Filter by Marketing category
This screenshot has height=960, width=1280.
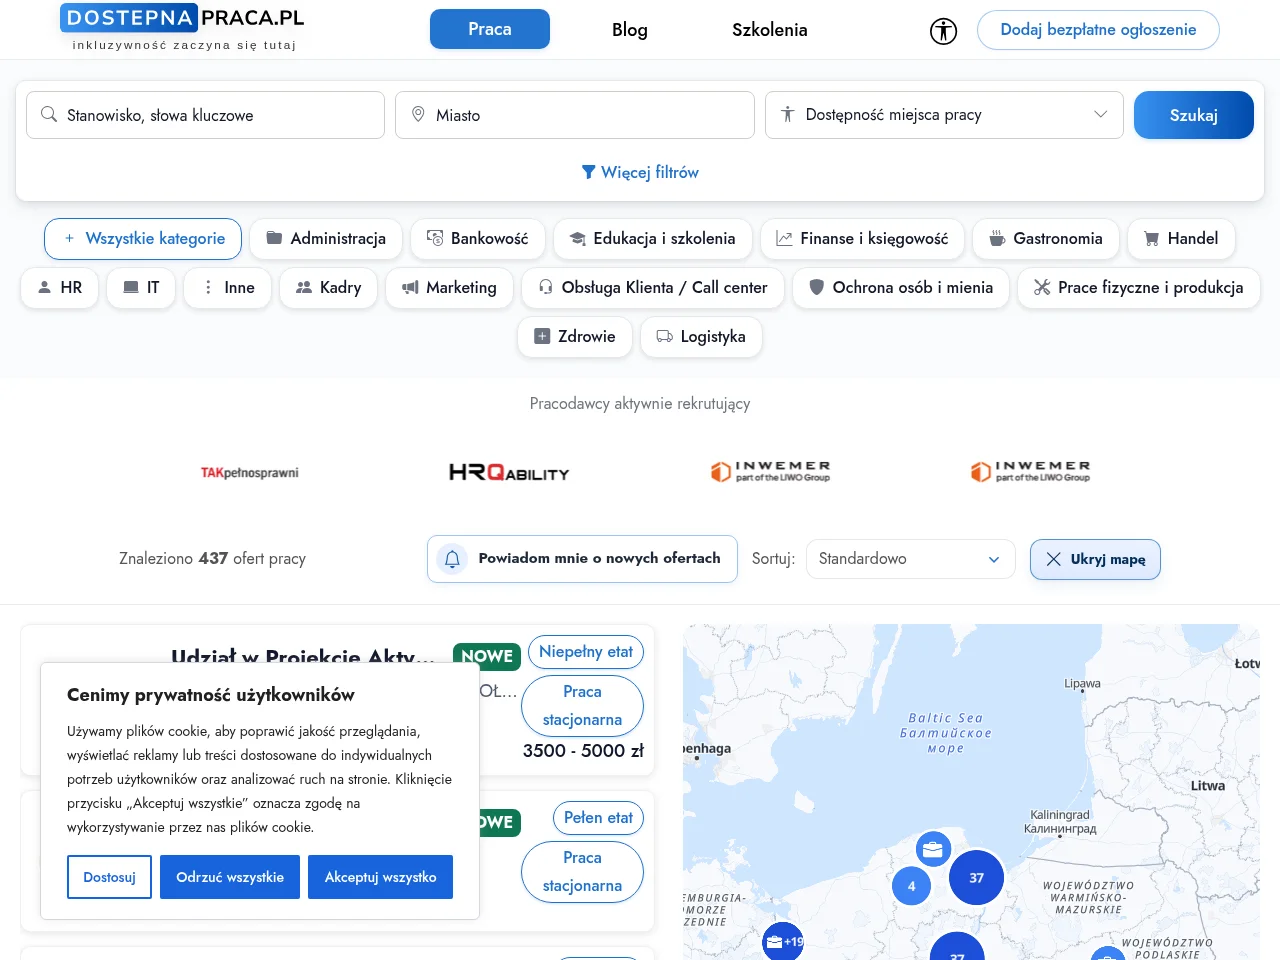(x=450, y=287)
